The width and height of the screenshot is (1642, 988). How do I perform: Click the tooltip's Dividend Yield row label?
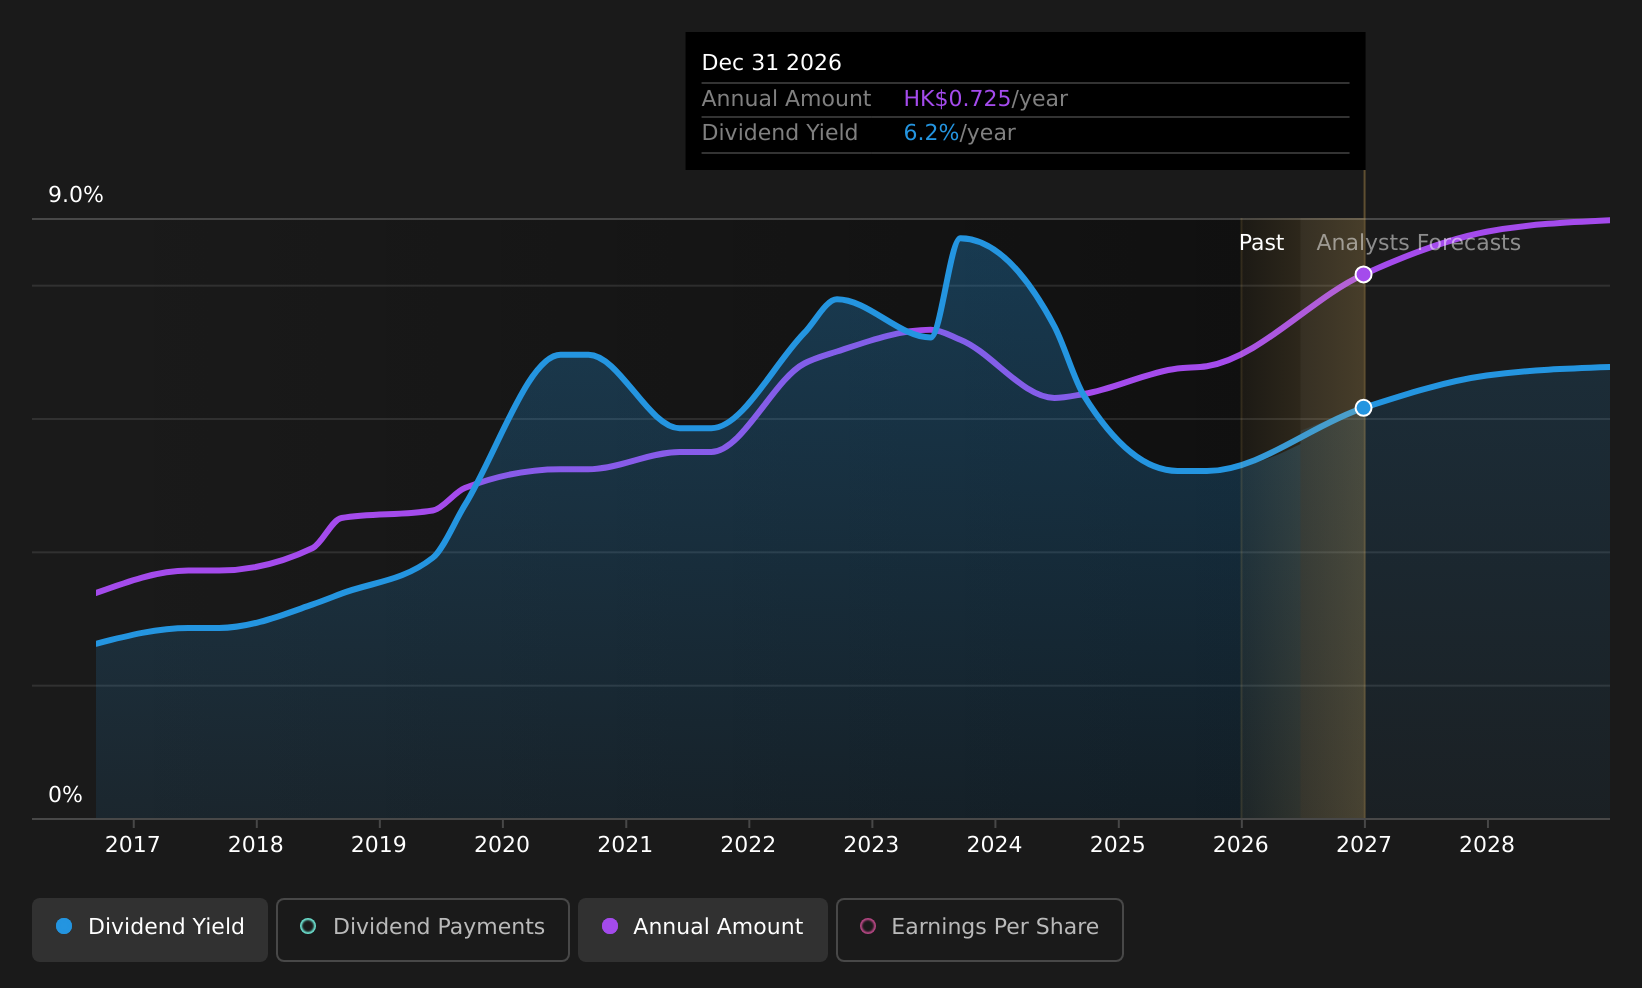[780, 133]
